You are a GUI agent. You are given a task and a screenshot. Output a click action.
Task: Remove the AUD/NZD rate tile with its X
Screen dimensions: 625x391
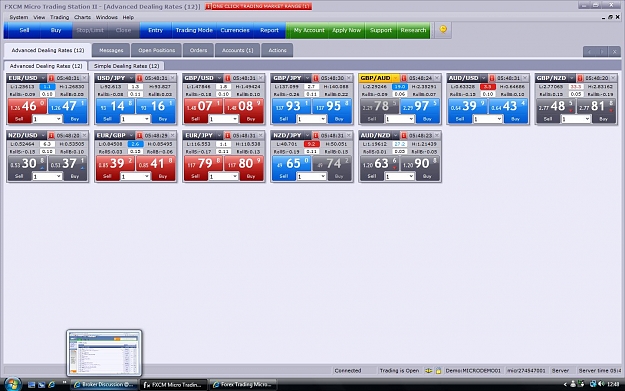(437, 136)
